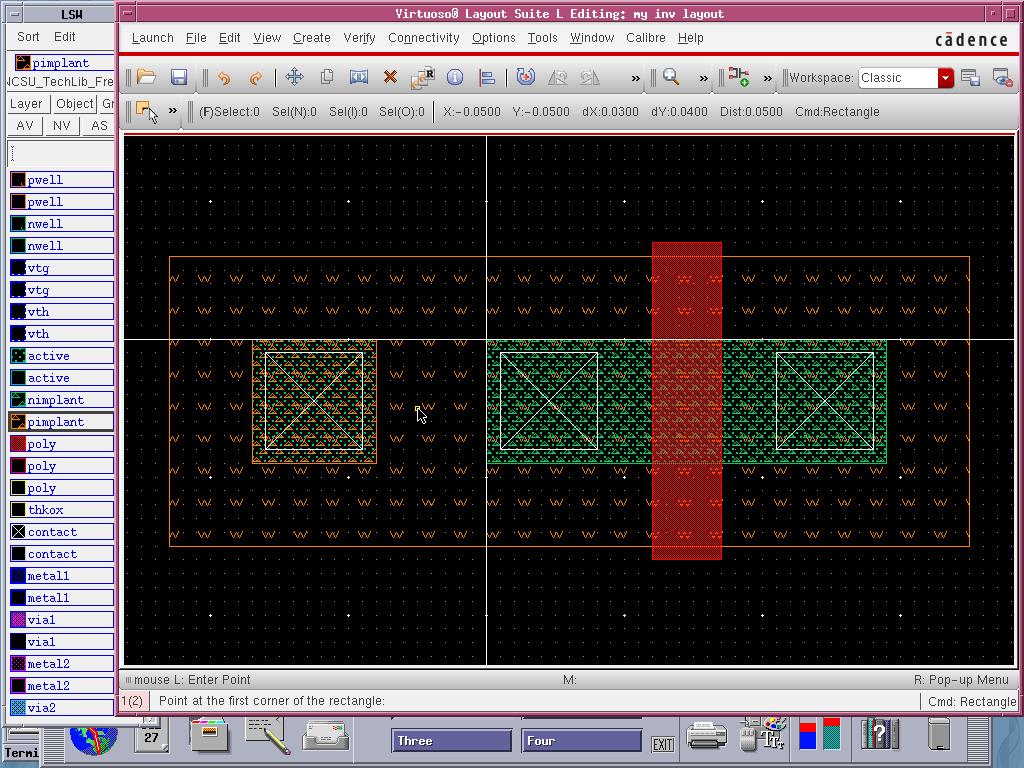Click the Align tool icon
The height and width of the screenshot is (768, 1024).
(487, 78)
